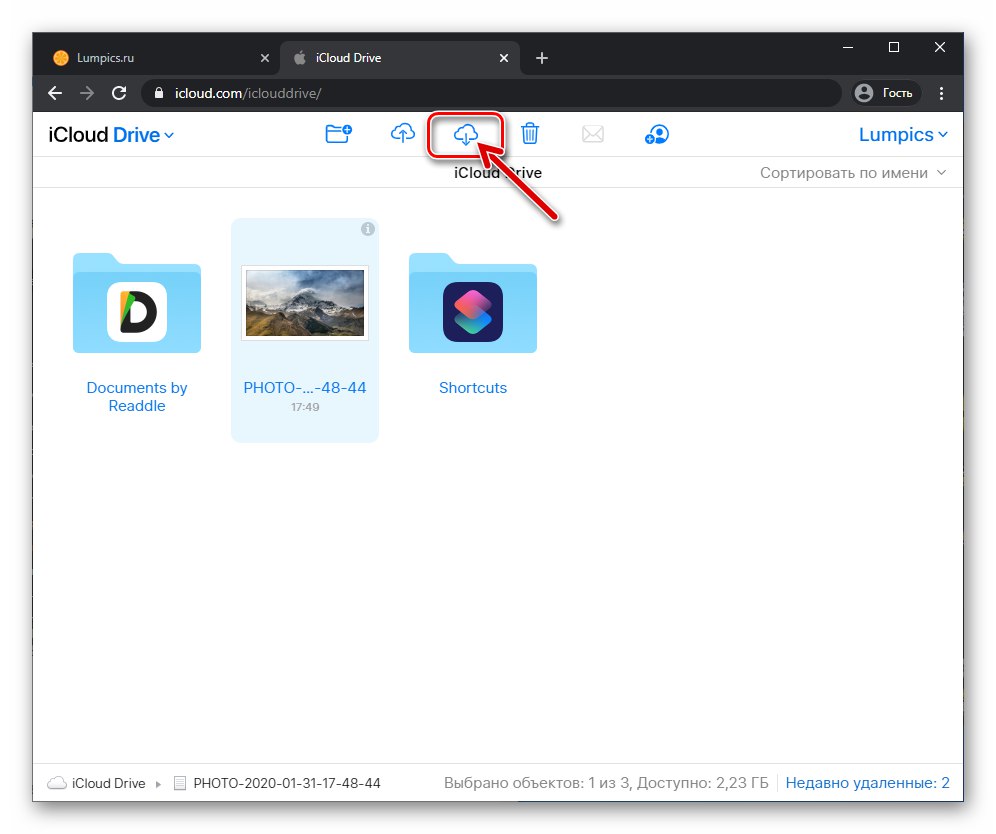Open the Недавно удаленные link

[x=867, y=783]
